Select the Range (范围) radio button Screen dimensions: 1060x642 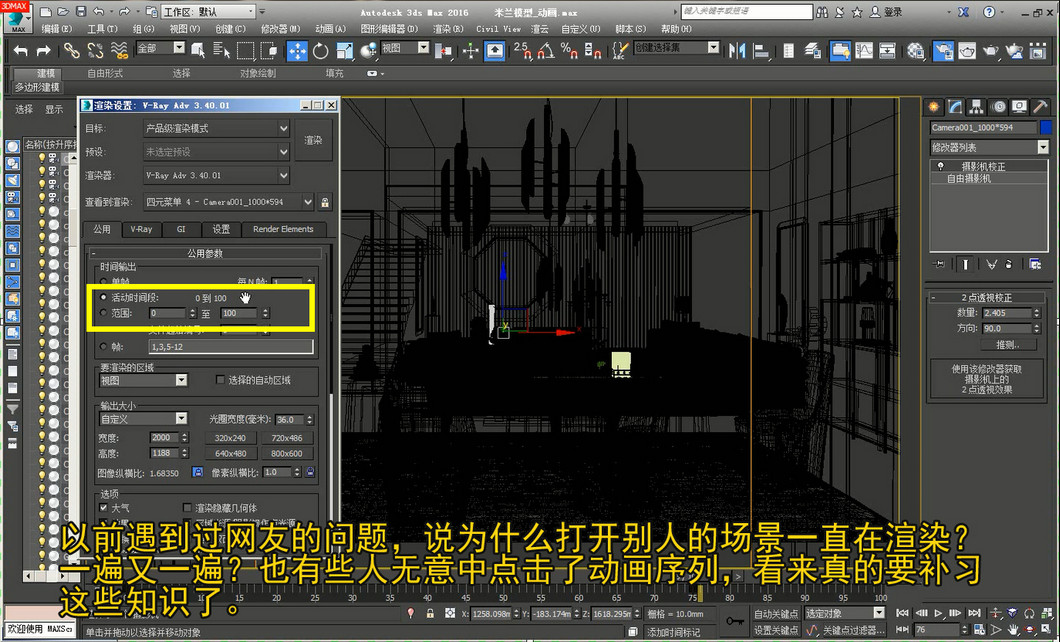pos(103,313)
